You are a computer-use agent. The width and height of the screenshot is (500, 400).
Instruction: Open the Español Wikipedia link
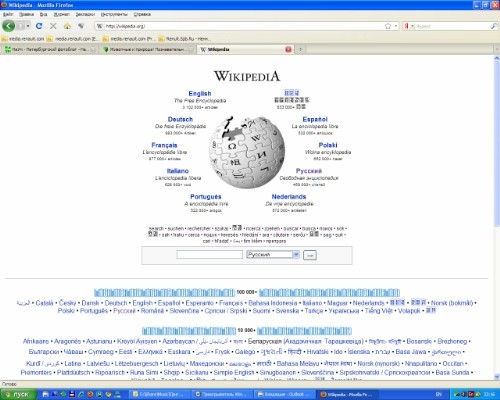coord(315,119)
